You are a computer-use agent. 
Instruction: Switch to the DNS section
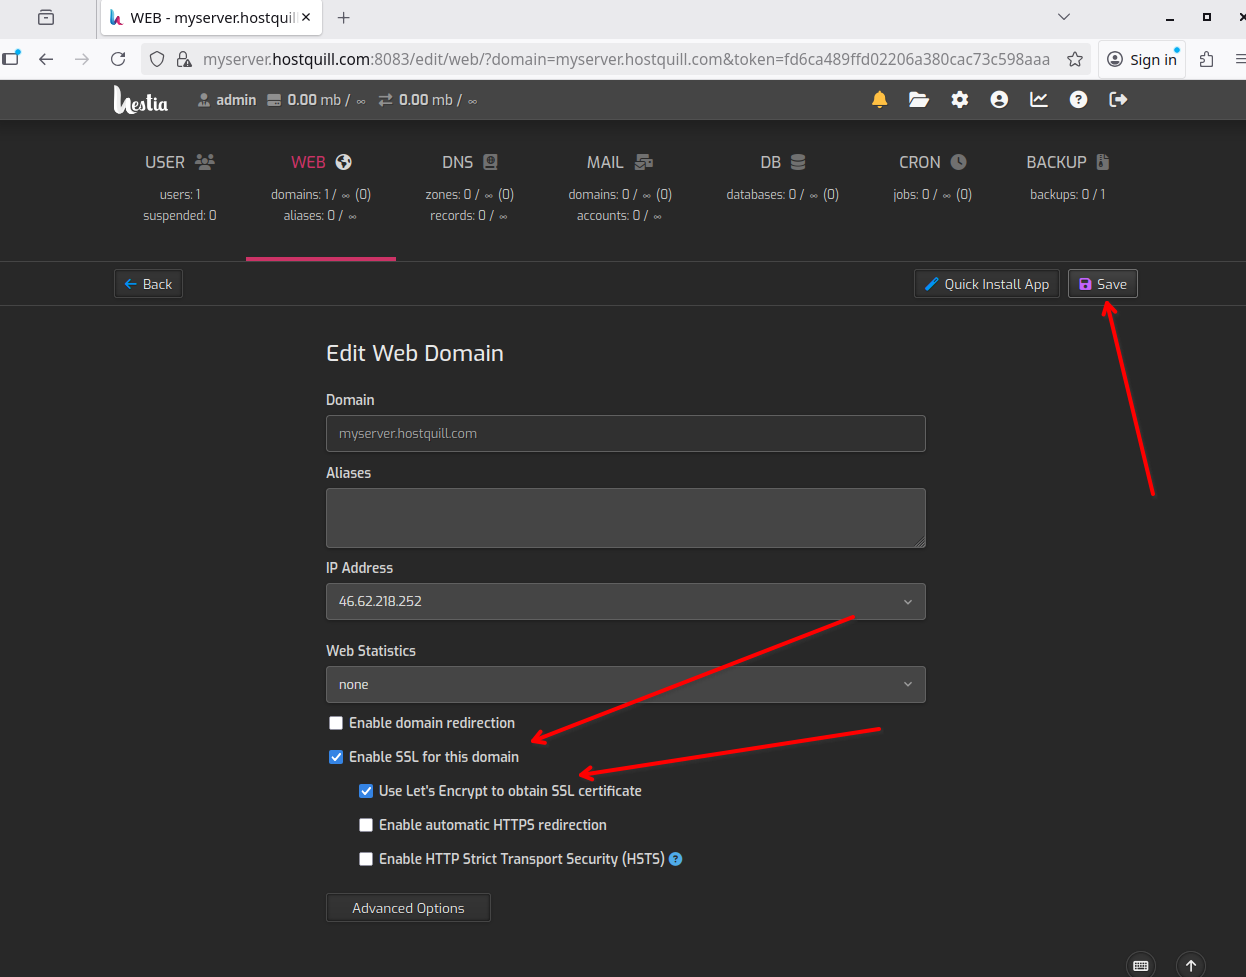click(x=470, y=162)
